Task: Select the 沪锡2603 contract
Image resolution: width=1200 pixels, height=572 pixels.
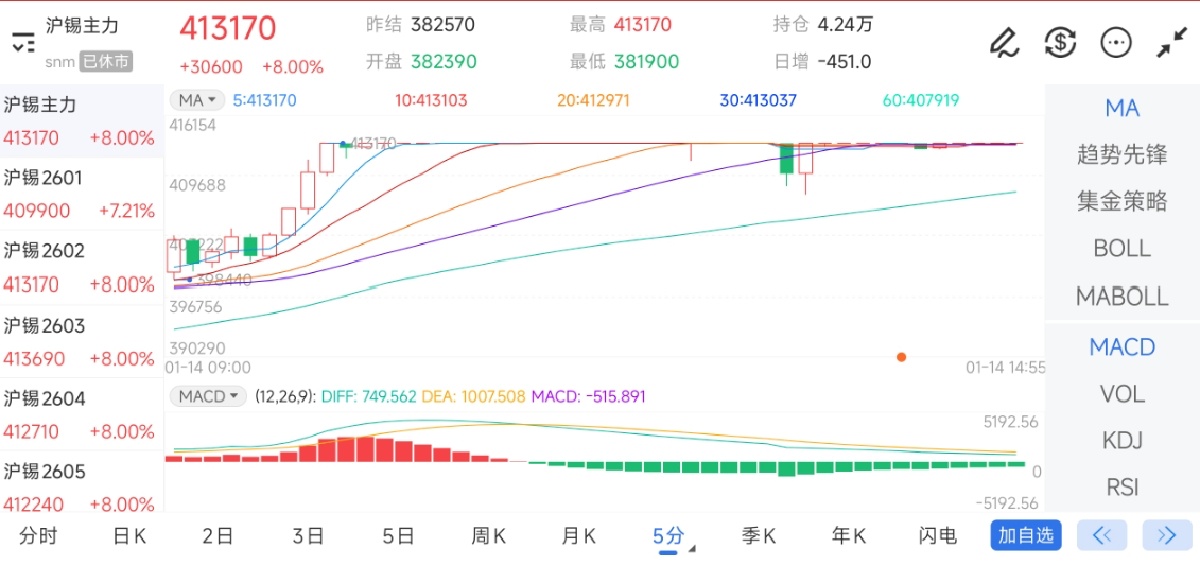Action: pos(81,342)
